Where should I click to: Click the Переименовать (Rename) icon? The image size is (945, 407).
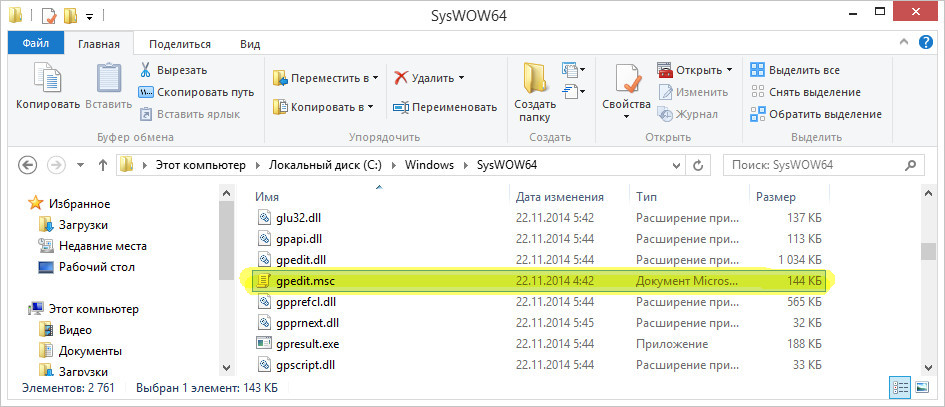[401, 107]
